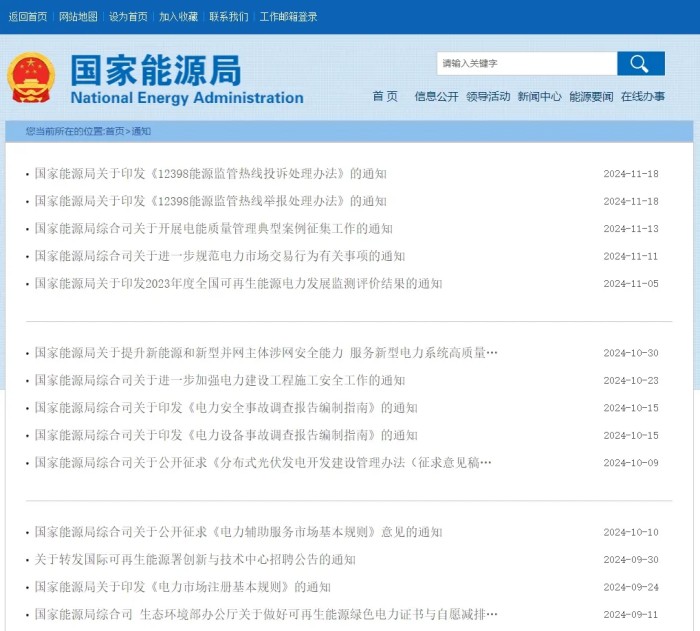Click 联系我们 top link
The width and height of the screenshot is (700, 631).
(x=229, y=17)
